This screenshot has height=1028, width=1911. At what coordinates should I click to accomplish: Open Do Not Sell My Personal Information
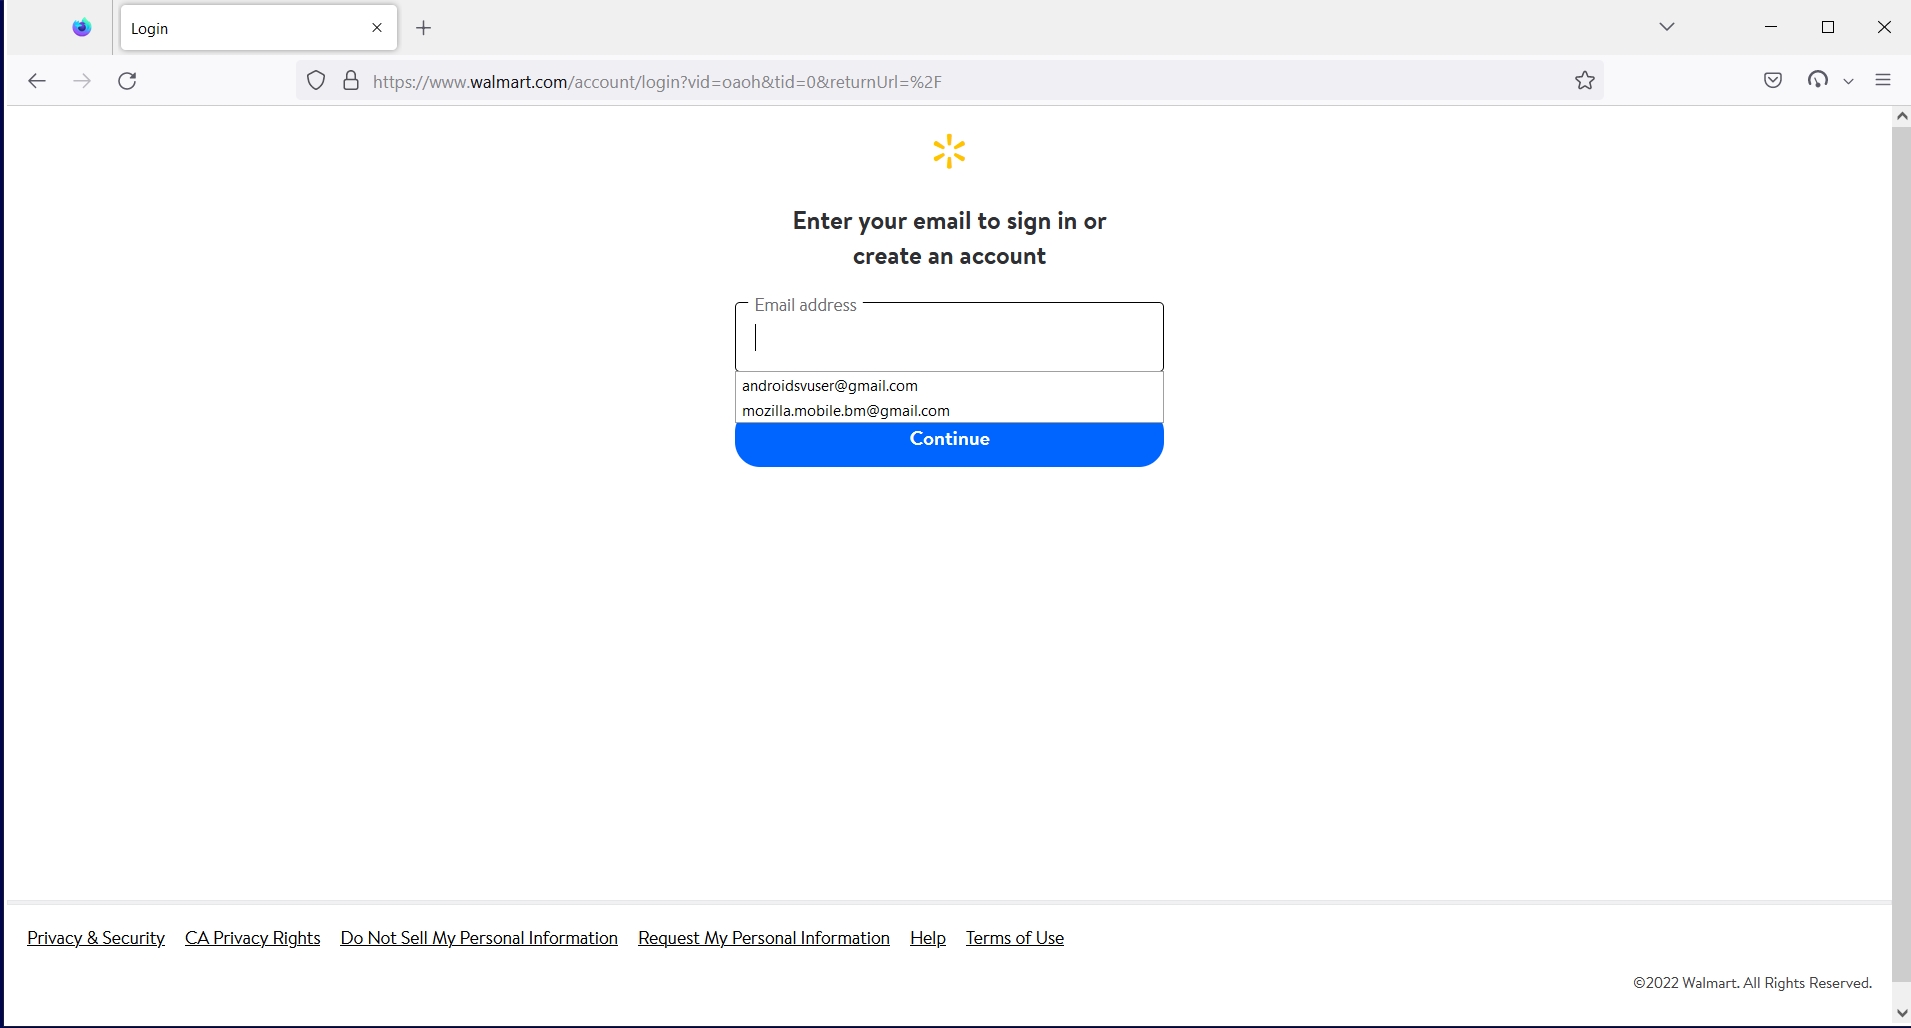479,938
